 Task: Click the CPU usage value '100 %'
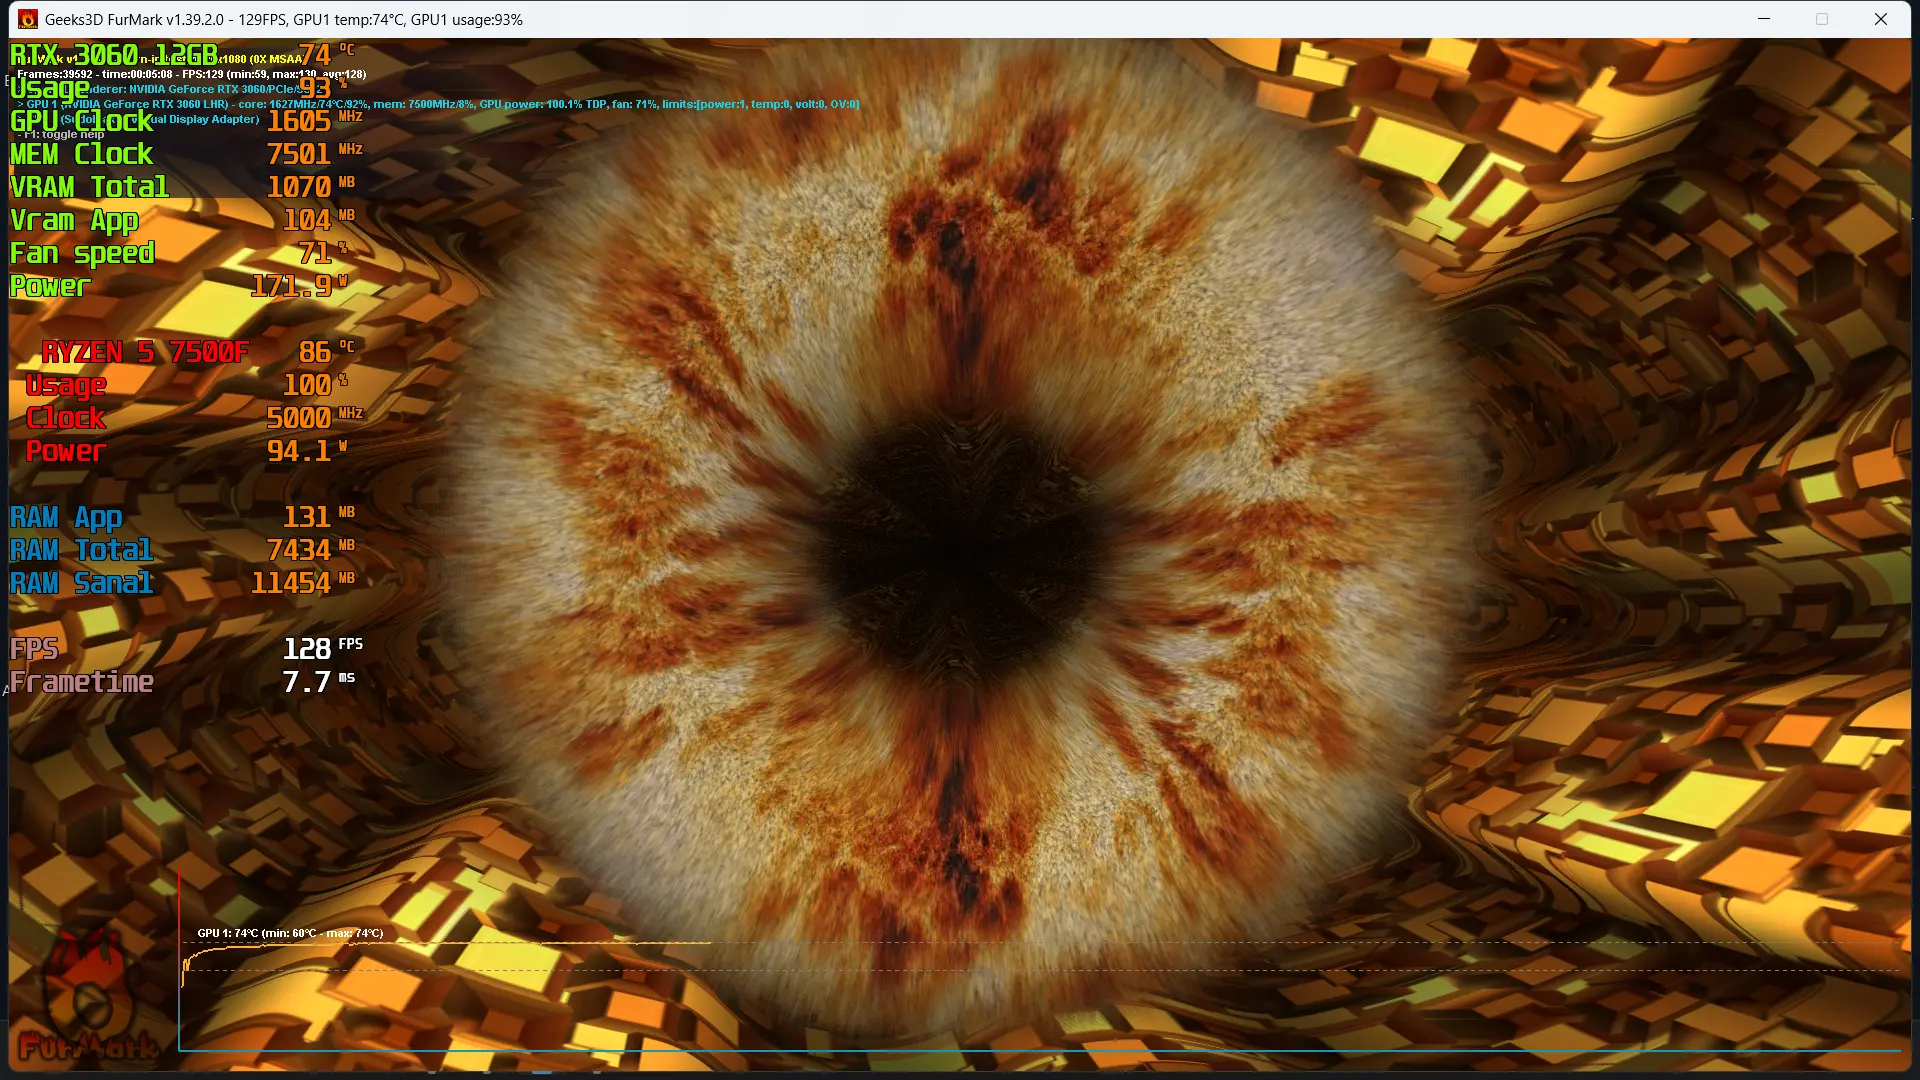[315, 385]
